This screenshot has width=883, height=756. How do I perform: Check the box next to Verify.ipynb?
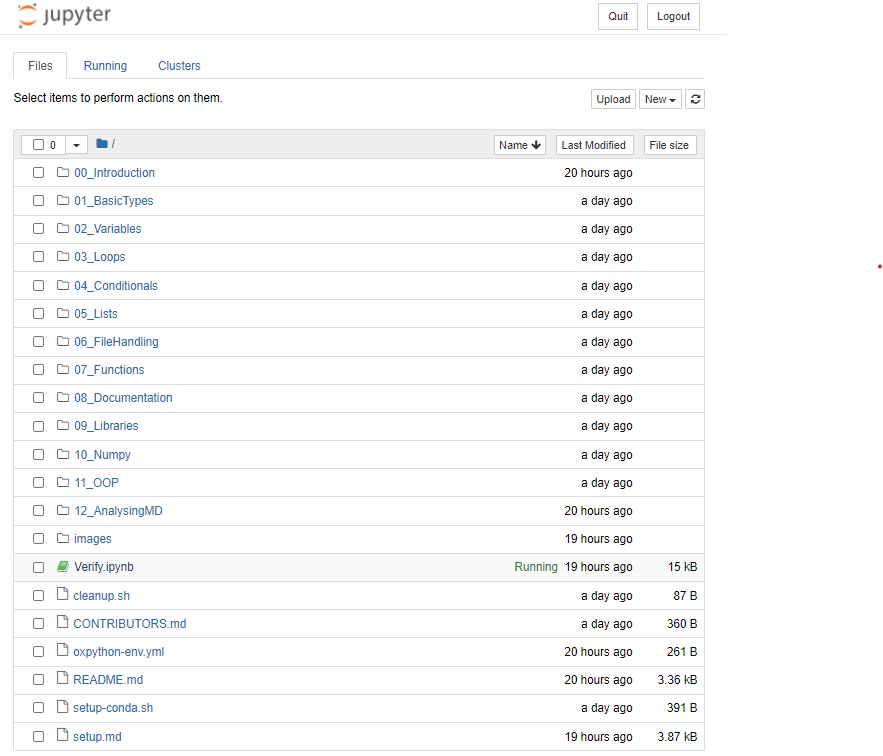38,567
